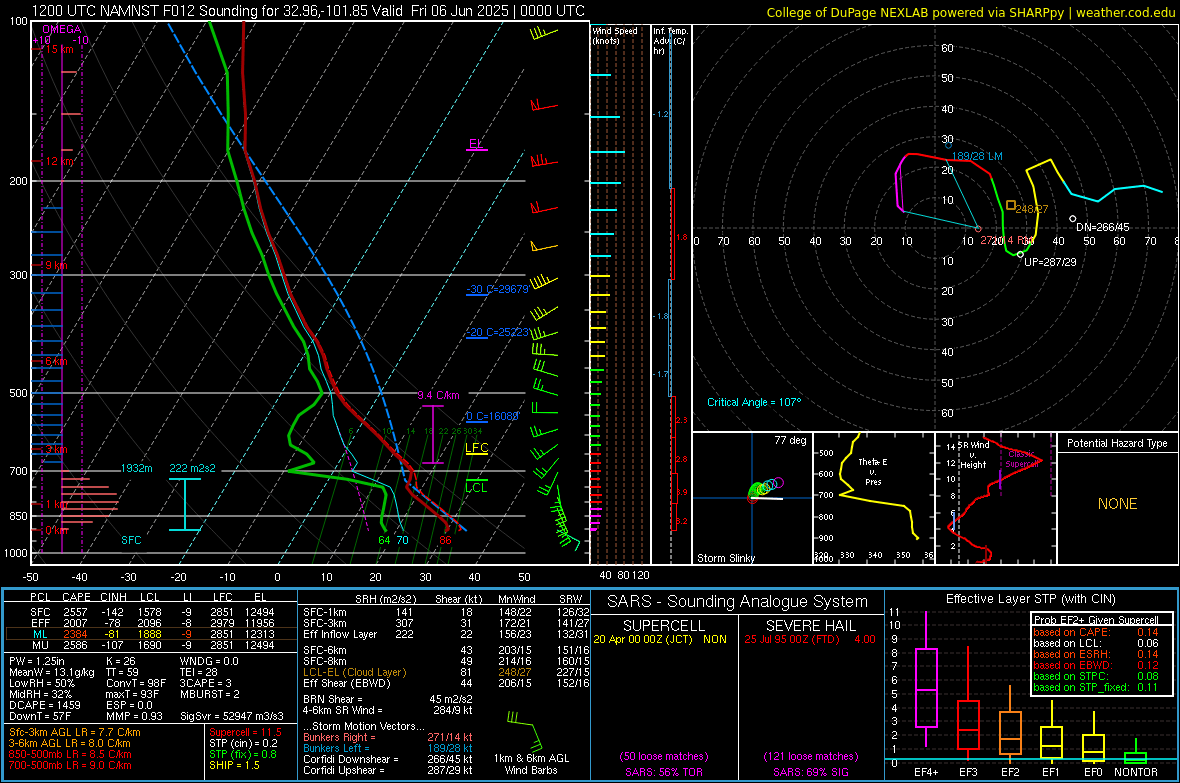Viewport: 1180px width, 783px height.
Task: Click the 9.4 C/km lapse rate label
Action: coord(438,395)
